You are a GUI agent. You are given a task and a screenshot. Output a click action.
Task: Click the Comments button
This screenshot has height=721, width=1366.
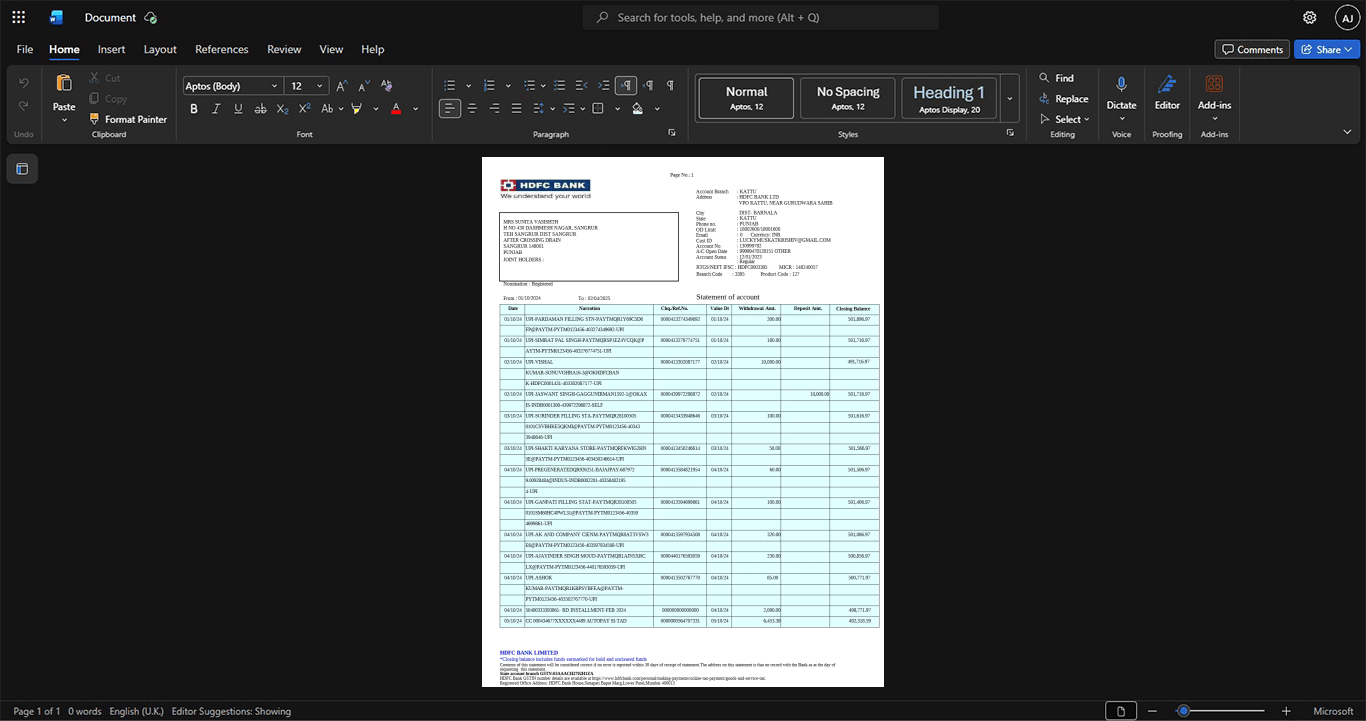pos(1252,49)
